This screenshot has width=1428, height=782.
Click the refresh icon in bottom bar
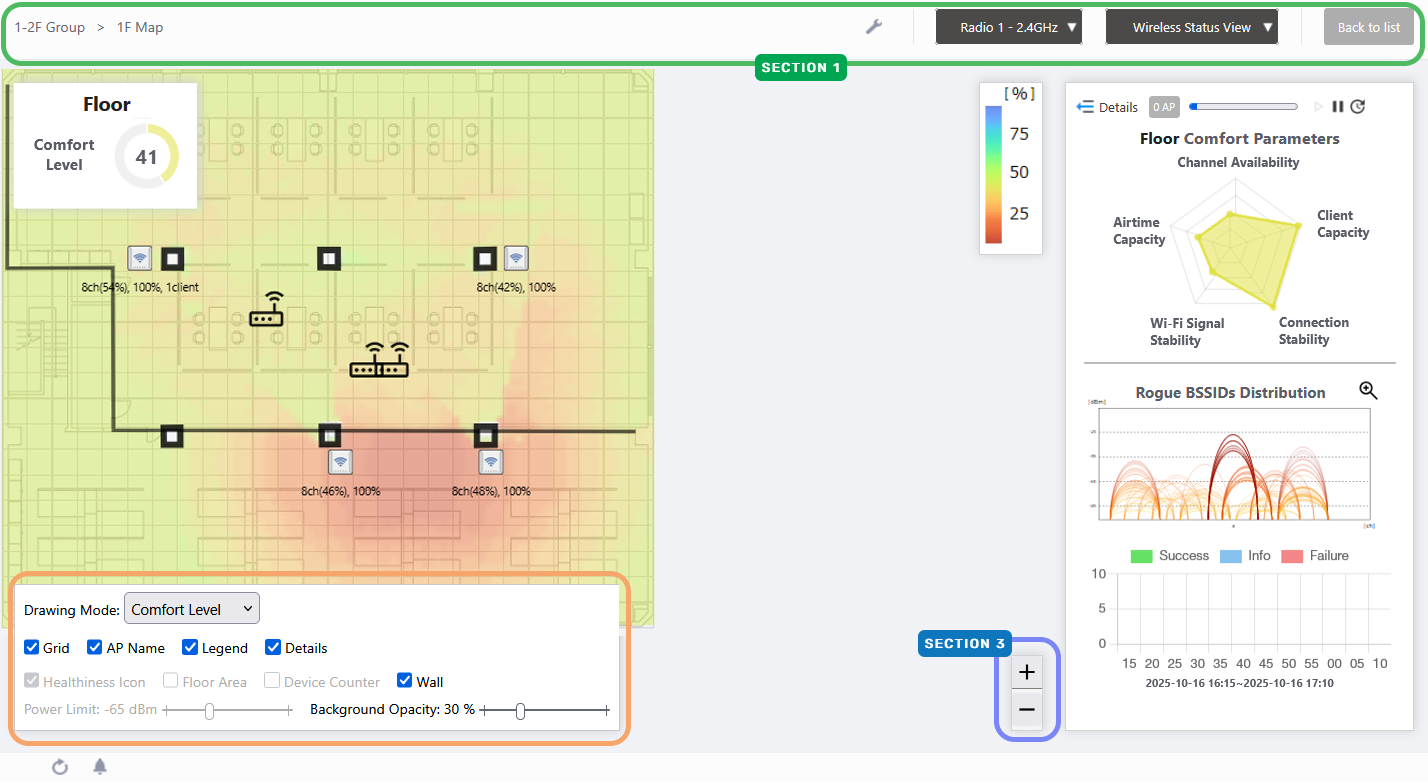click(60, 767)
